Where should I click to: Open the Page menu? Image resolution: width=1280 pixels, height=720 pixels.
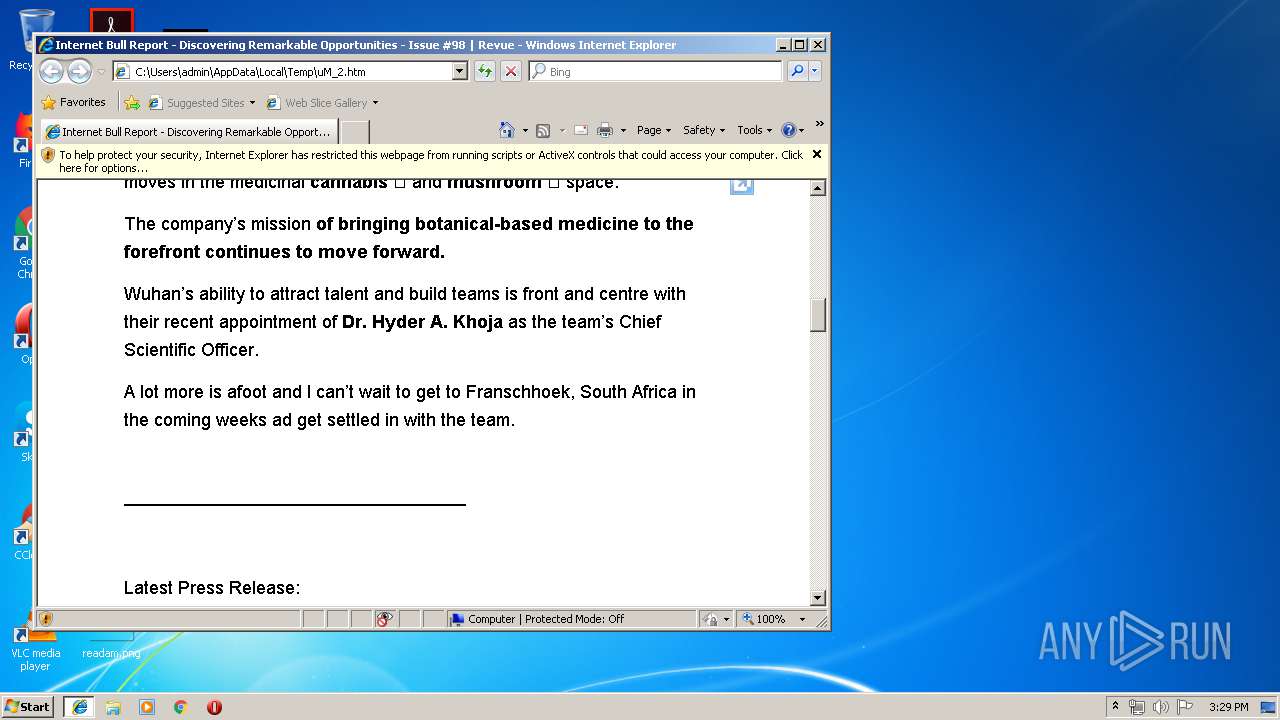point(654,130)
